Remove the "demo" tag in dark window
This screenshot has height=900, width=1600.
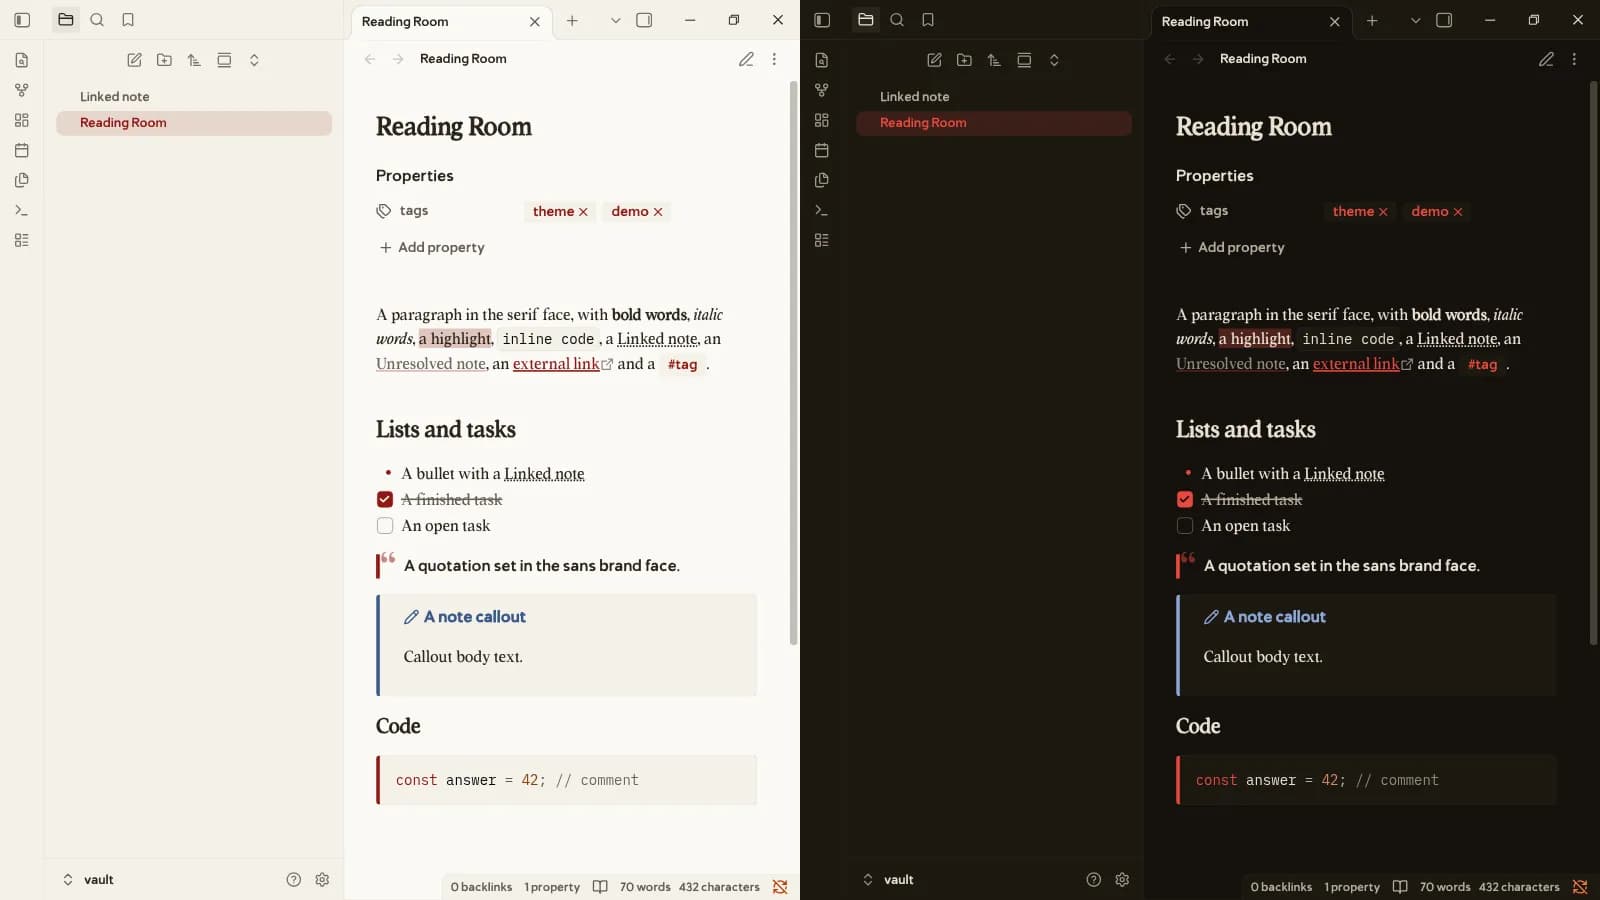(1458, 212)
